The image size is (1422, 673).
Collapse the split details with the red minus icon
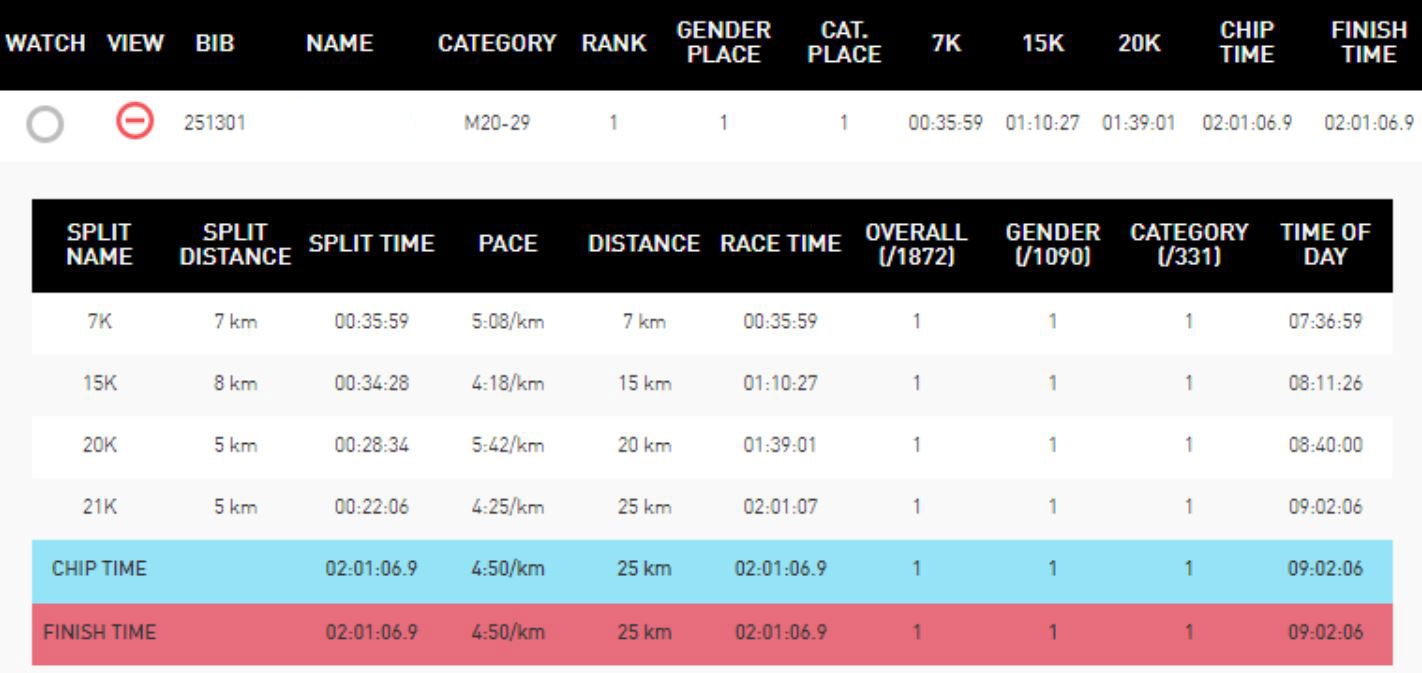(133, 123)
